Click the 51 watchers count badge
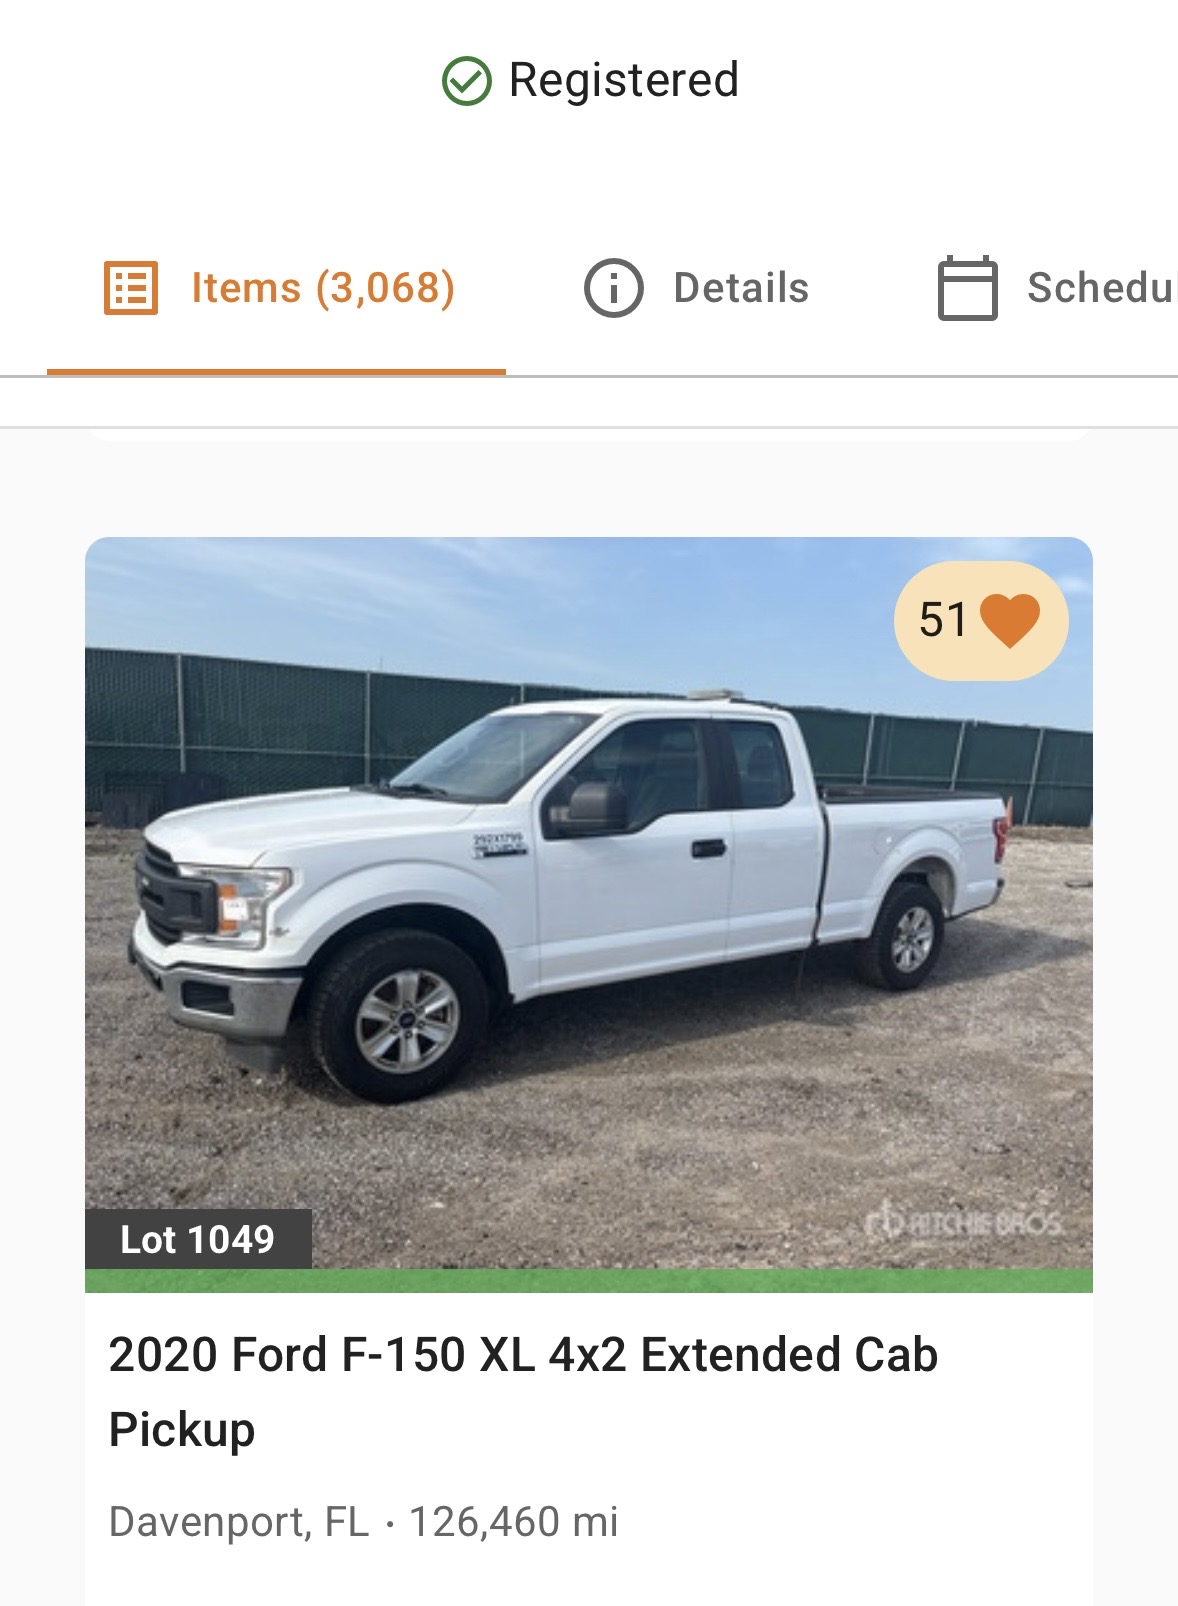Viewport: 1178px width, 1606px height. tap(981, 621)
